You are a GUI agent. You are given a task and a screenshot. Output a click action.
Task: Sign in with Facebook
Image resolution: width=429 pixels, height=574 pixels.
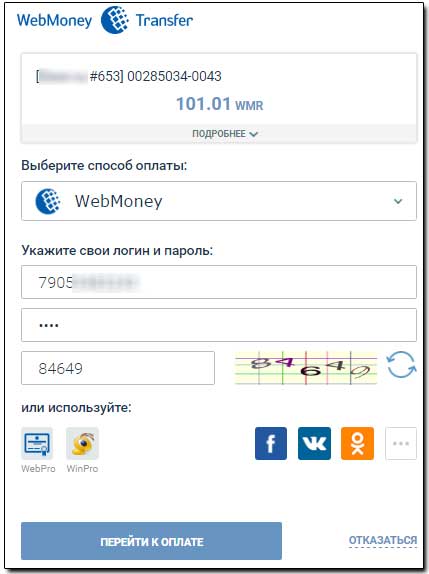[271, 443]
